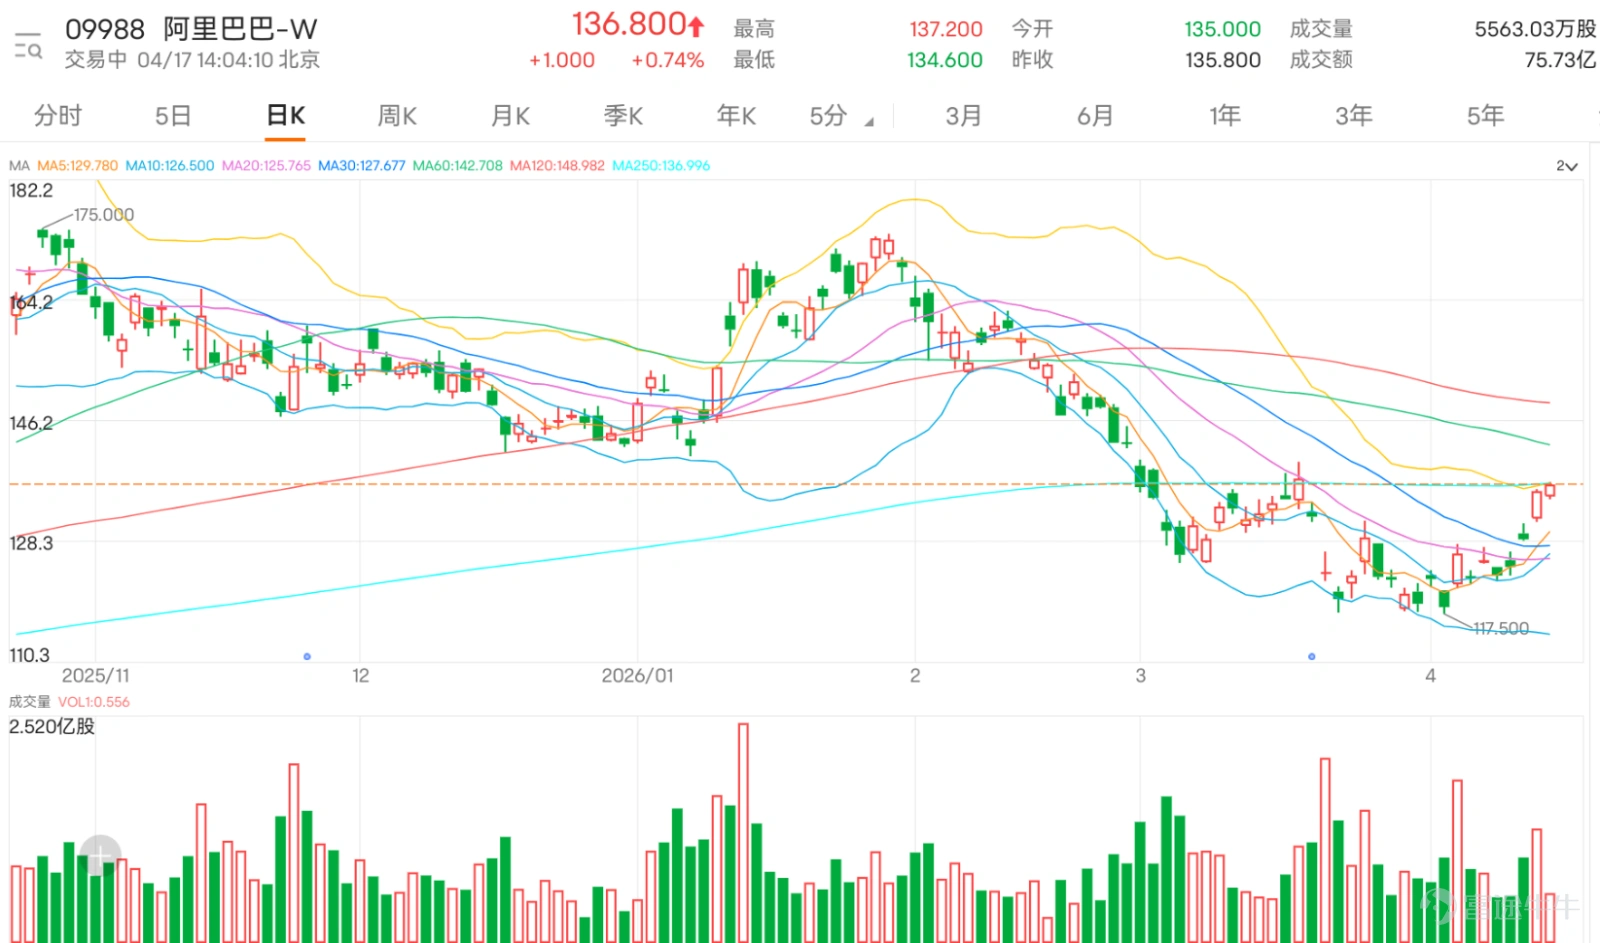Select the 日K daily candlestick tab

pos(286,116)
